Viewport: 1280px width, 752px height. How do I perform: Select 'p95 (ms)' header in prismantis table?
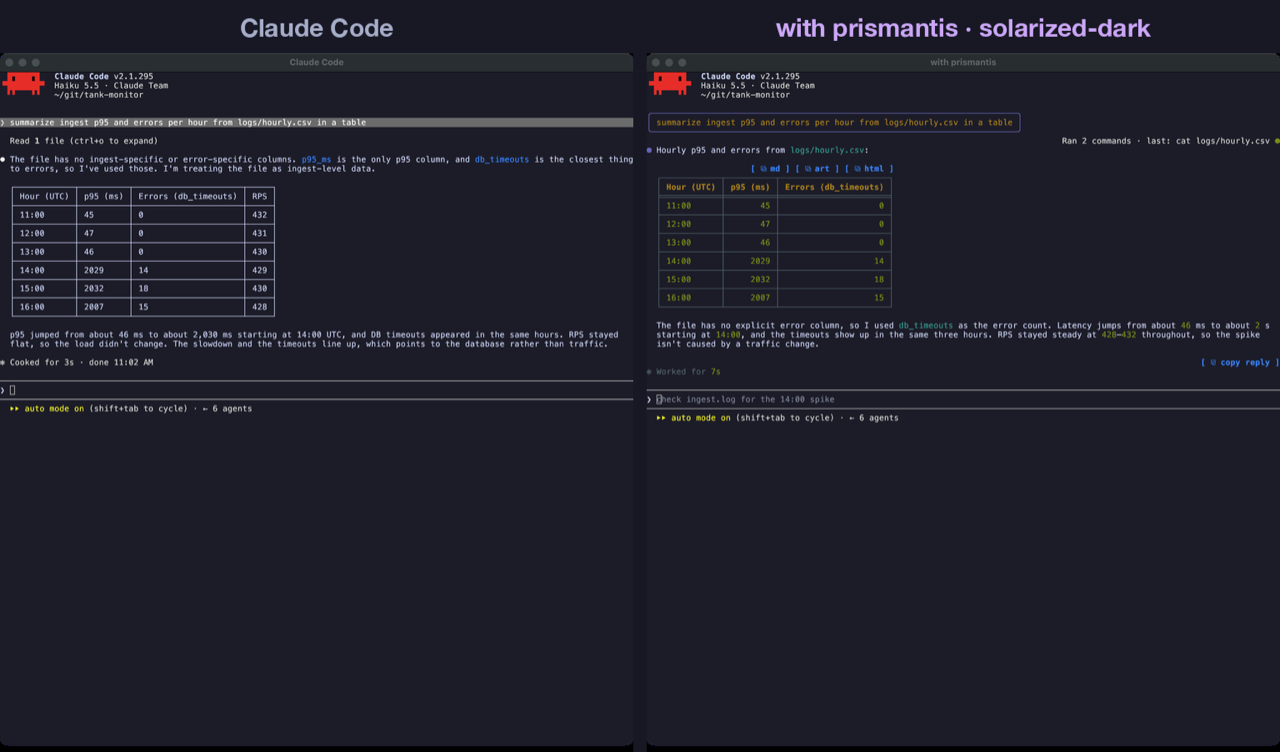[x=750, y=187]
